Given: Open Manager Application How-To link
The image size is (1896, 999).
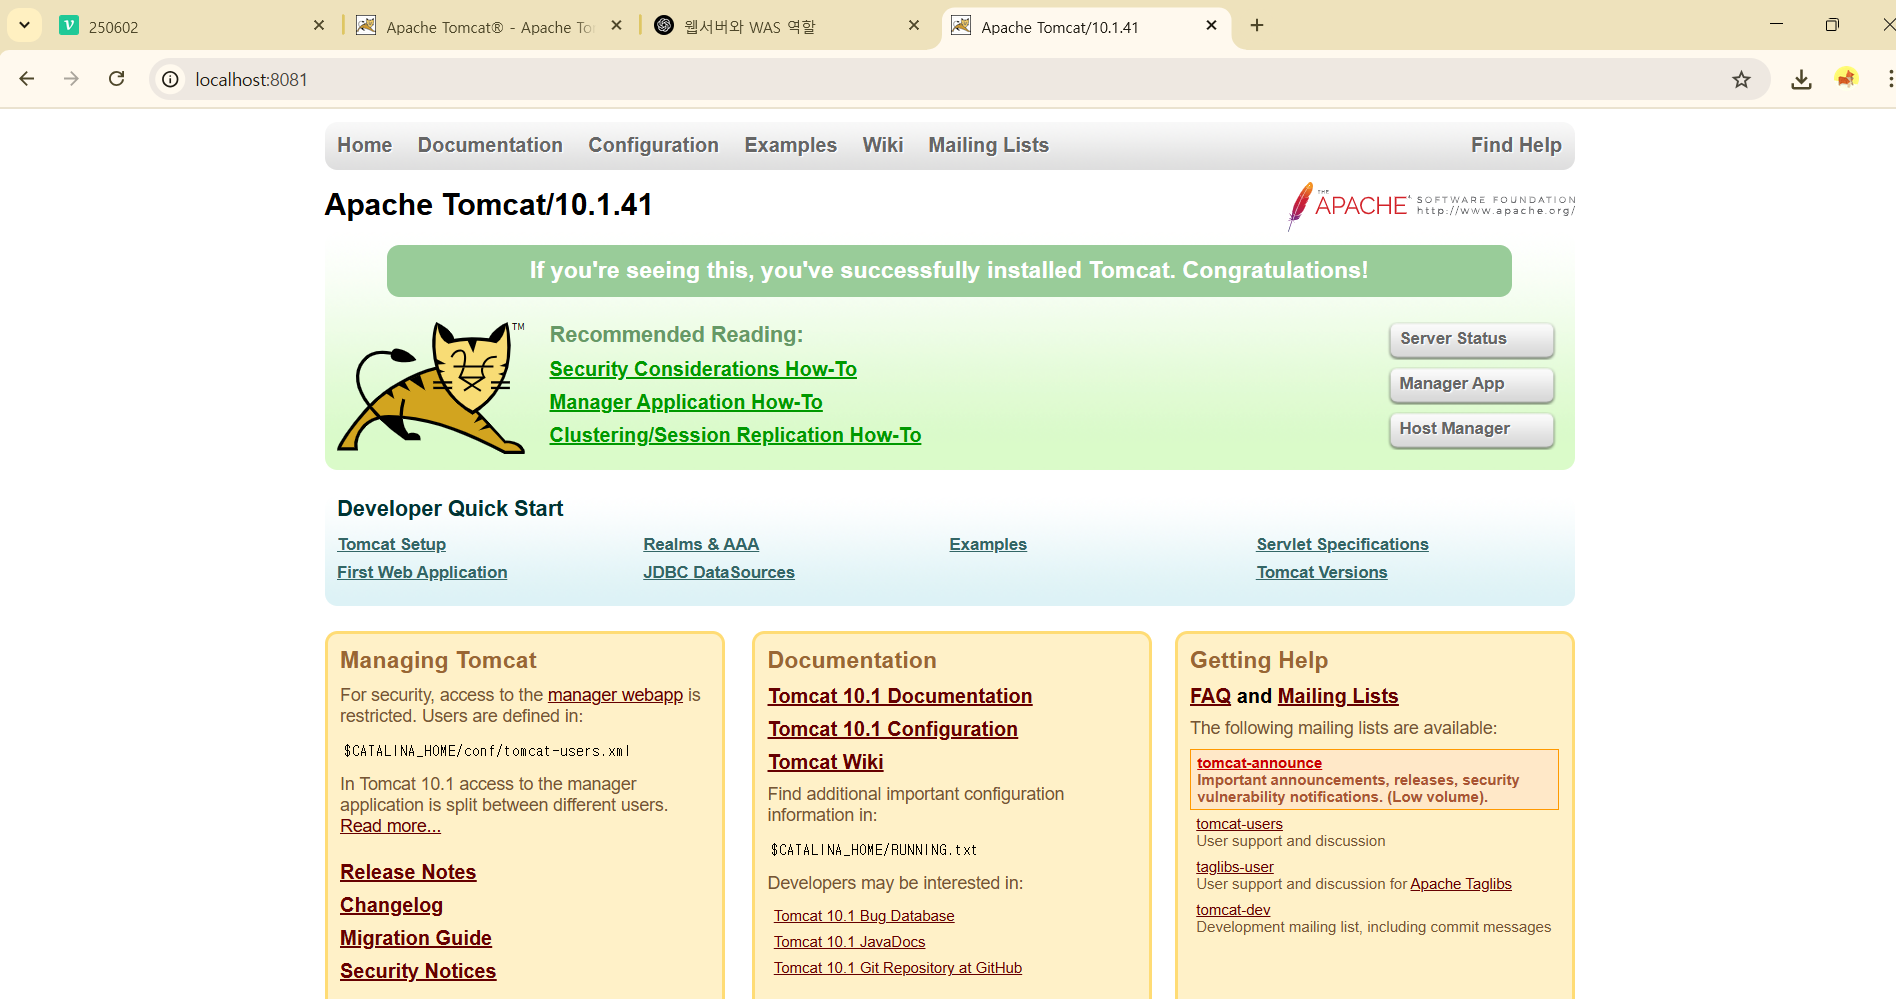Looking at the screenshot, I should [x=686, y=402].
